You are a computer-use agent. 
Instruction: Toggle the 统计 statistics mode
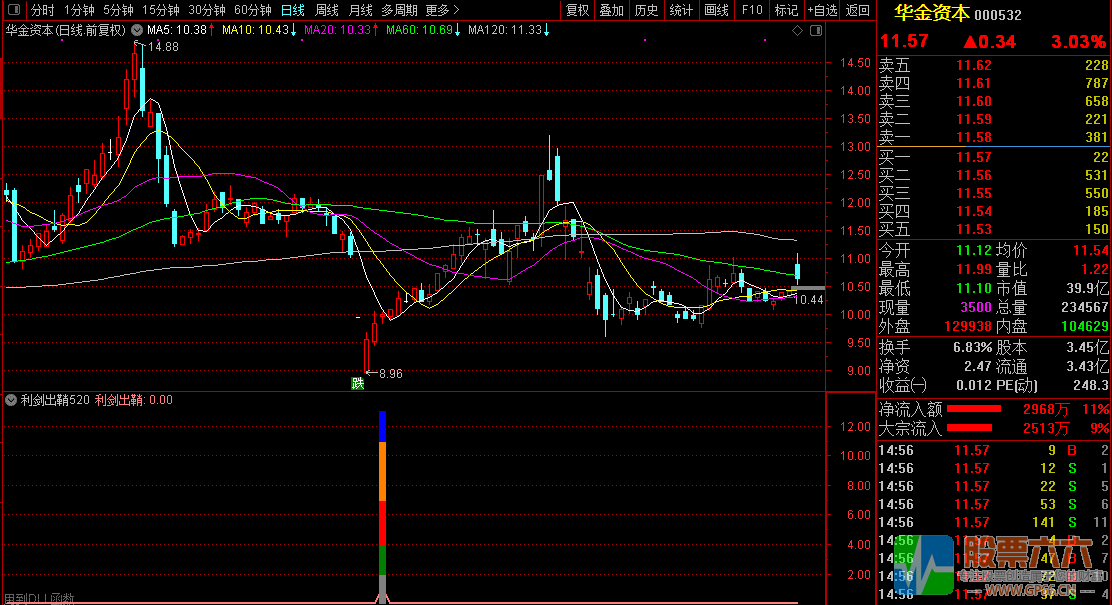[681, 10]
